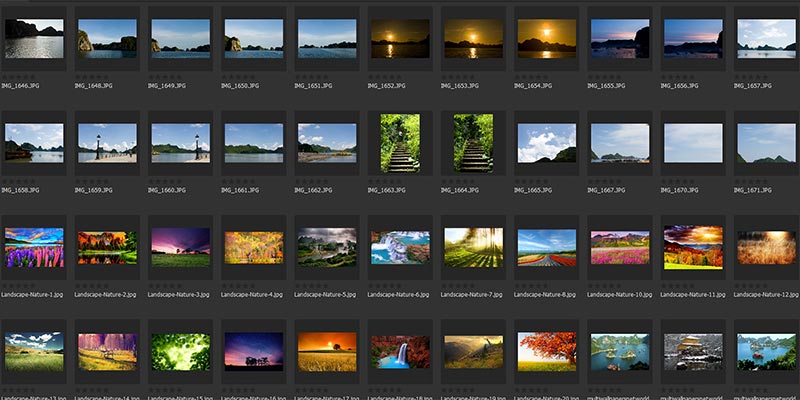Select the Landscape-Nature-5.jpg thumbnail
The image size is (800, 400).
pyautogui.click(x=327, y=247)
